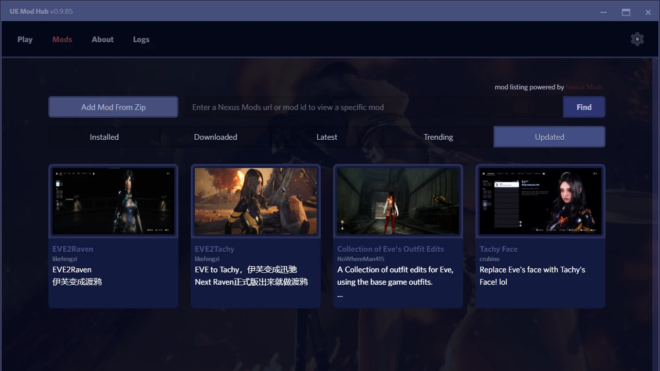This screenshot has width=660, height=371.
Task: Open Collection of Eve's Outfit Edits thumbnail
Action: click(398, 201)
